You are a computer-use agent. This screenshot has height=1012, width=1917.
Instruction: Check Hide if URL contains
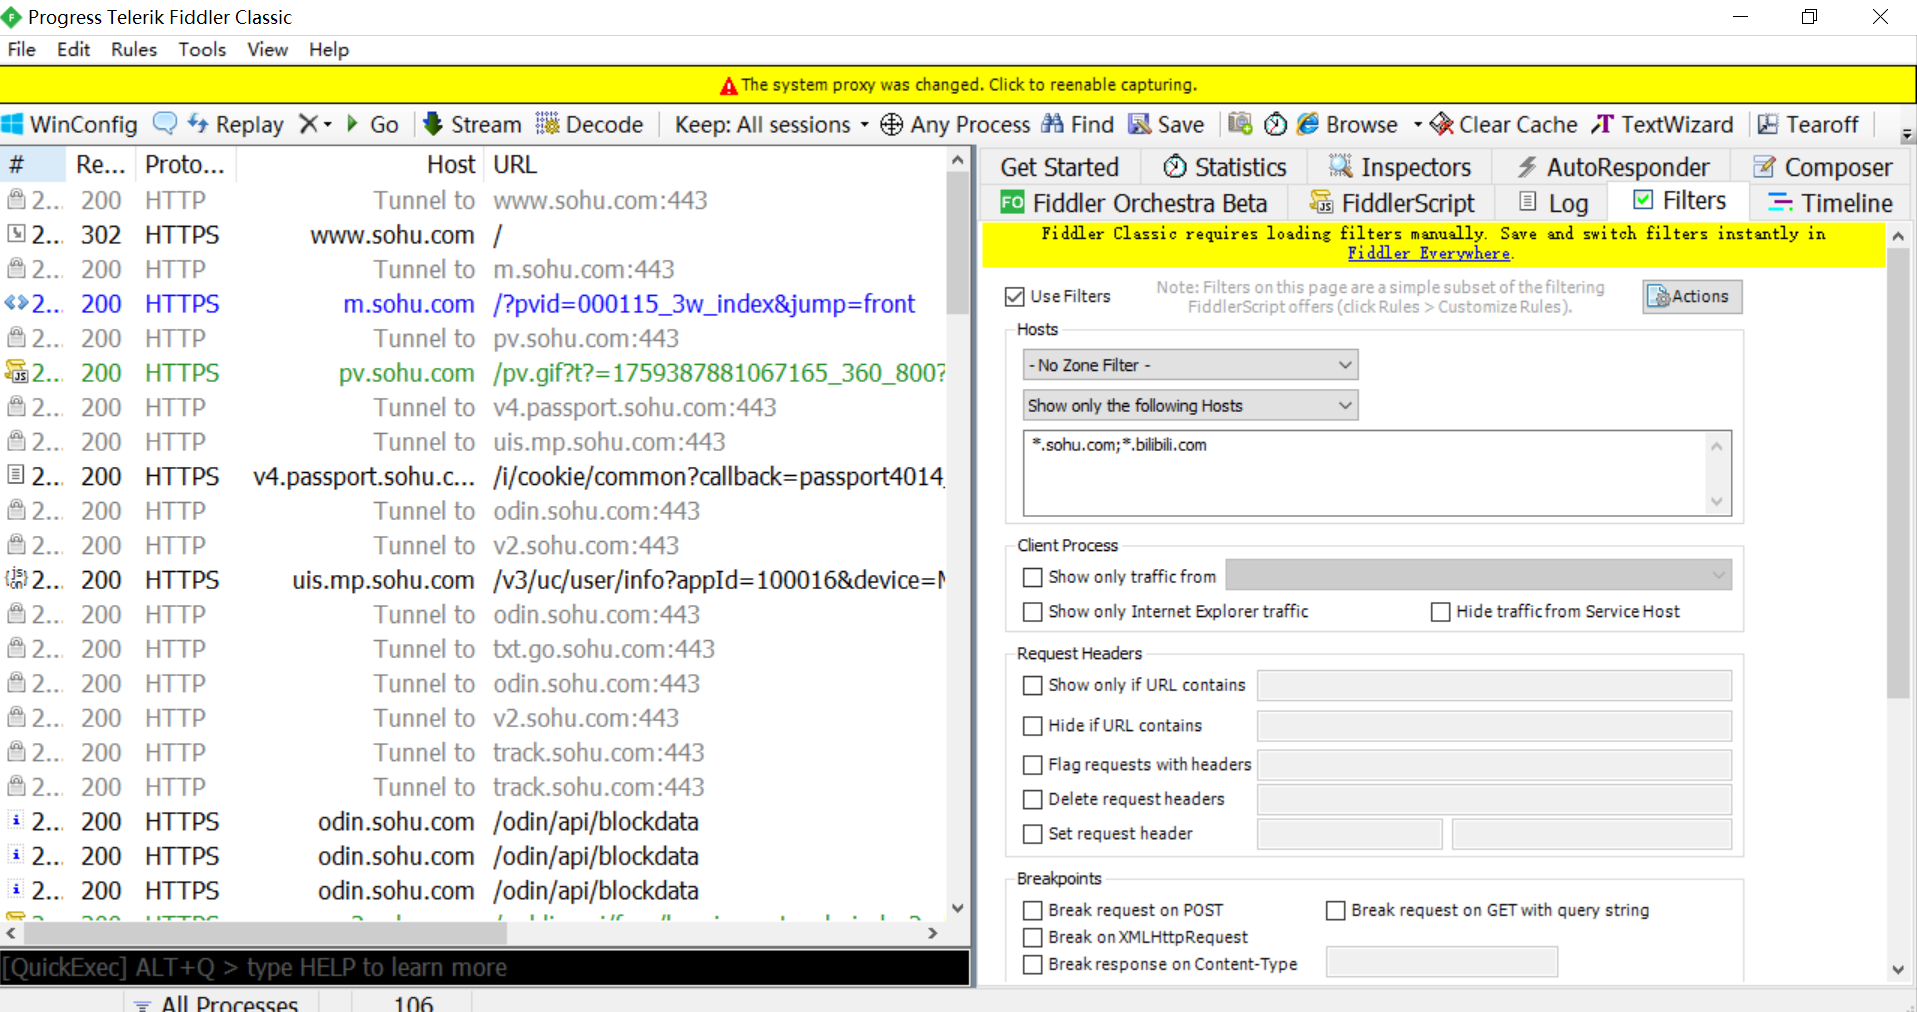coord(1033,725)
